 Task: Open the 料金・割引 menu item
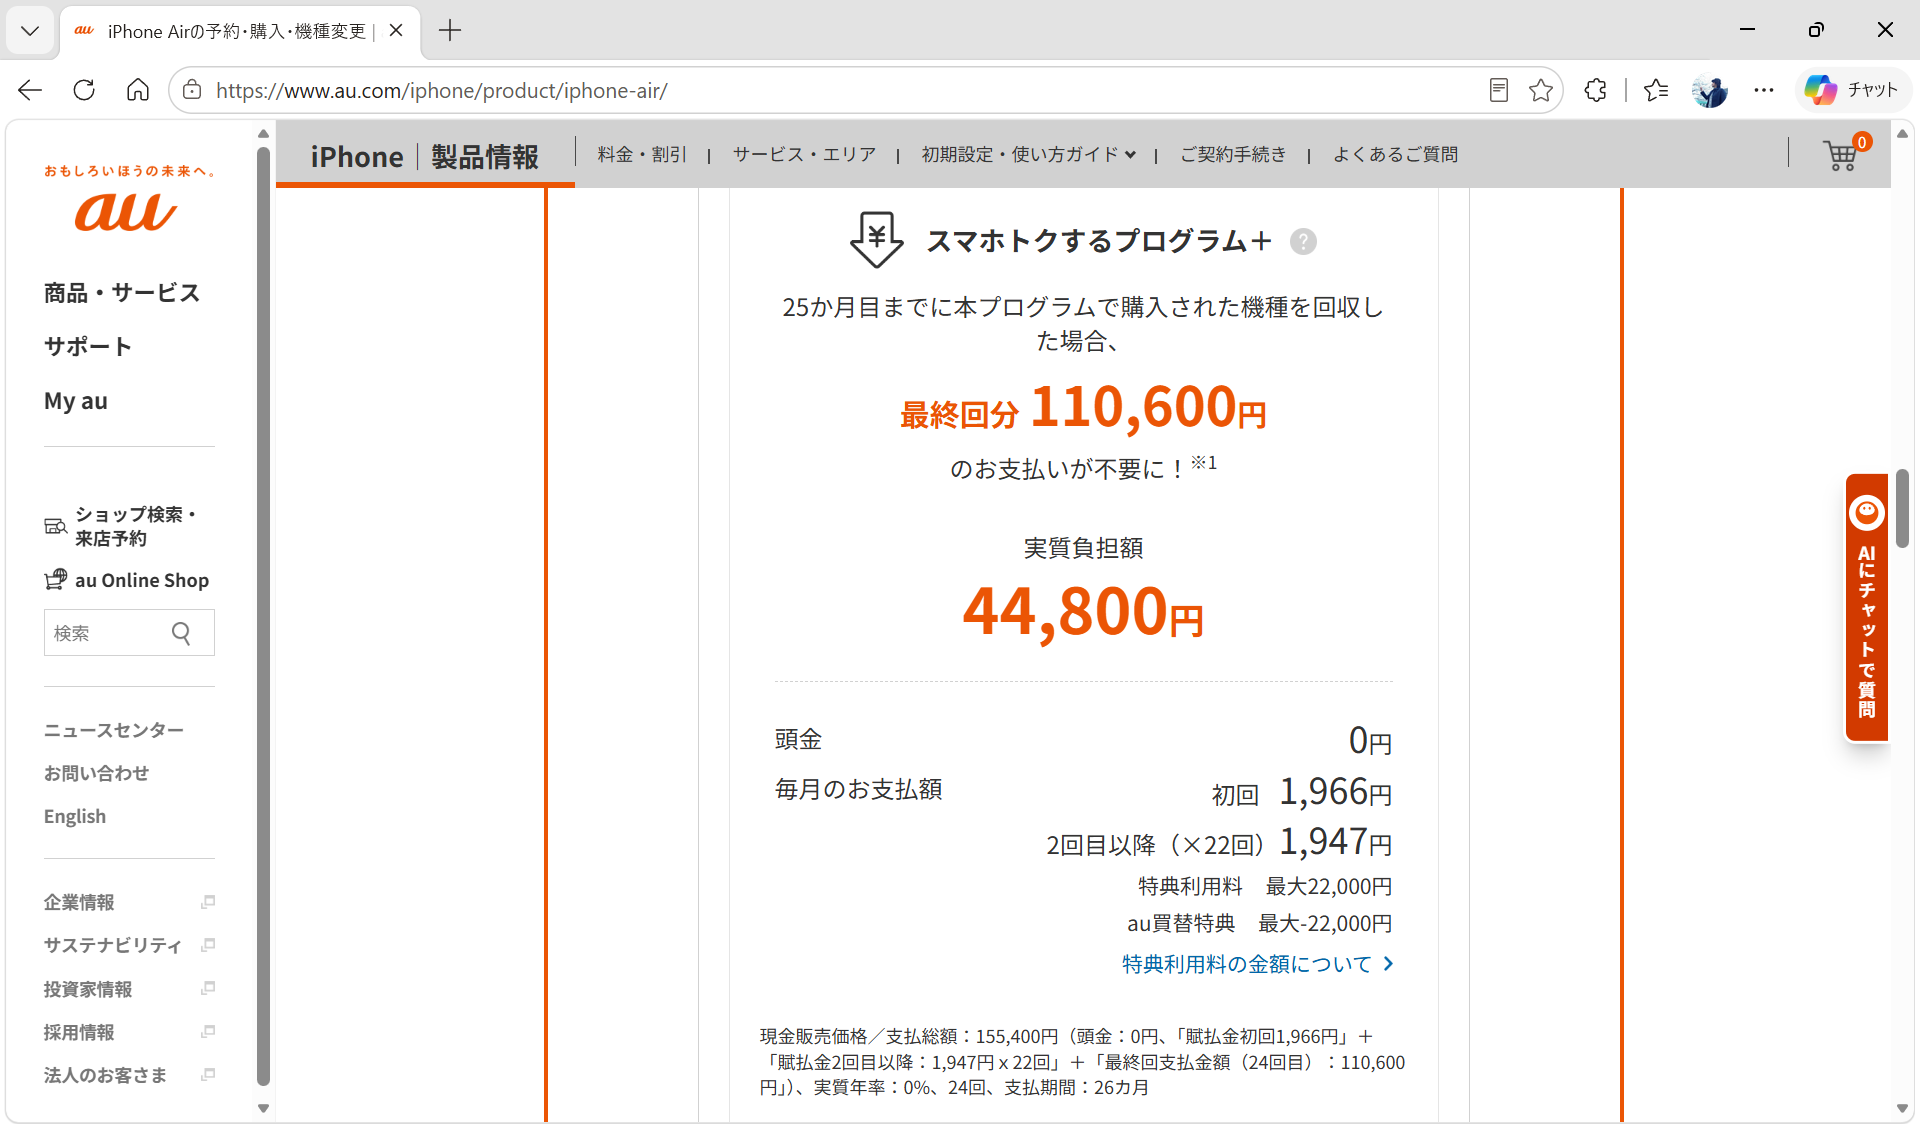pos(642,154)
